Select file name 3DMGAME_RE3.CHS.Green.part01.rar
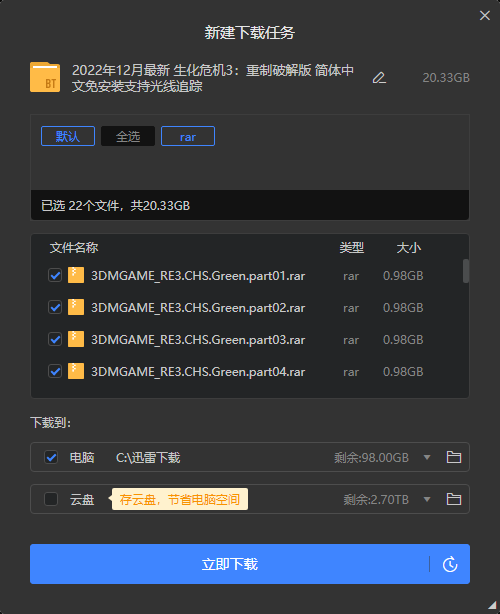500x614 pixels. pos(198,276)
